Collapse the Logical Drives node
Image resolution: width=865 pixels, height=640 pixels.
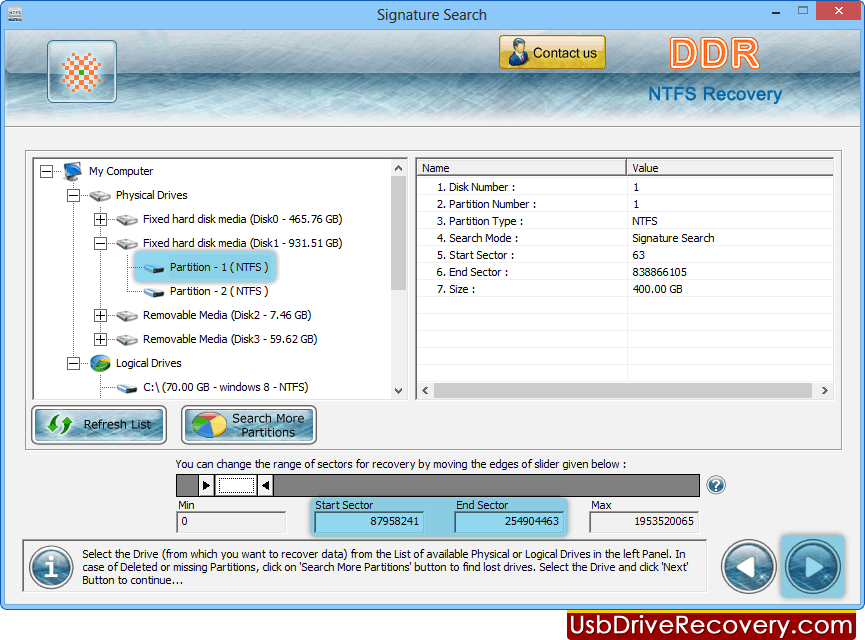point(73,364)
